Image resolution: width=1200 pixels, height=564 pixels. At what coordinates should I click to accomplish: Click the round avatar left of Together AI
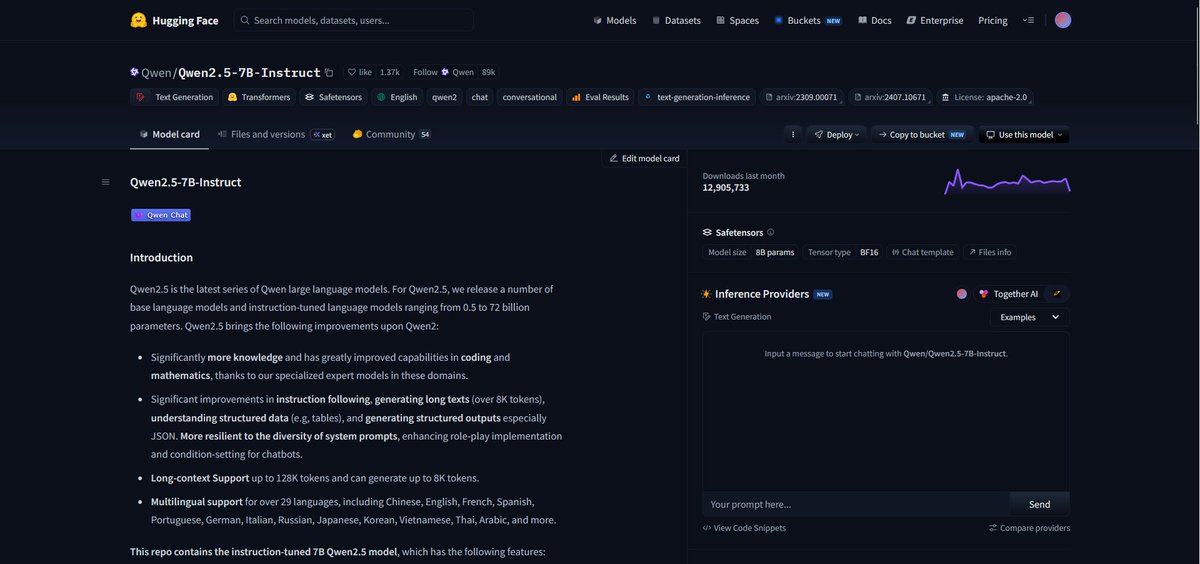tap(962, 294)
